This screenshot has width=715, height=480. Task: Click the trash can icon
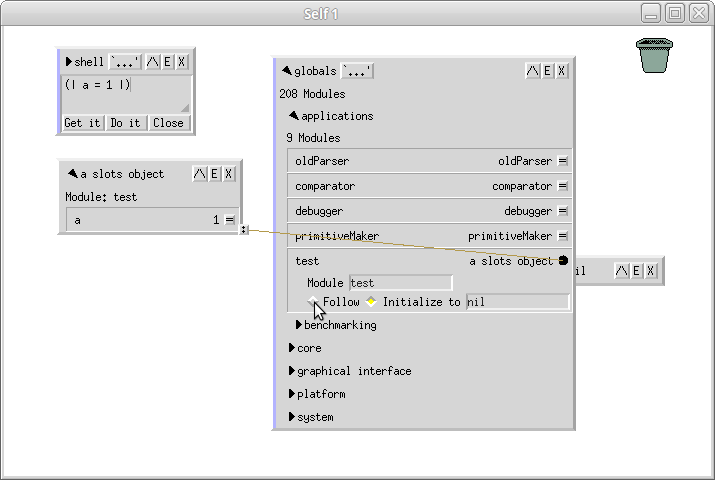click(654, 56)
